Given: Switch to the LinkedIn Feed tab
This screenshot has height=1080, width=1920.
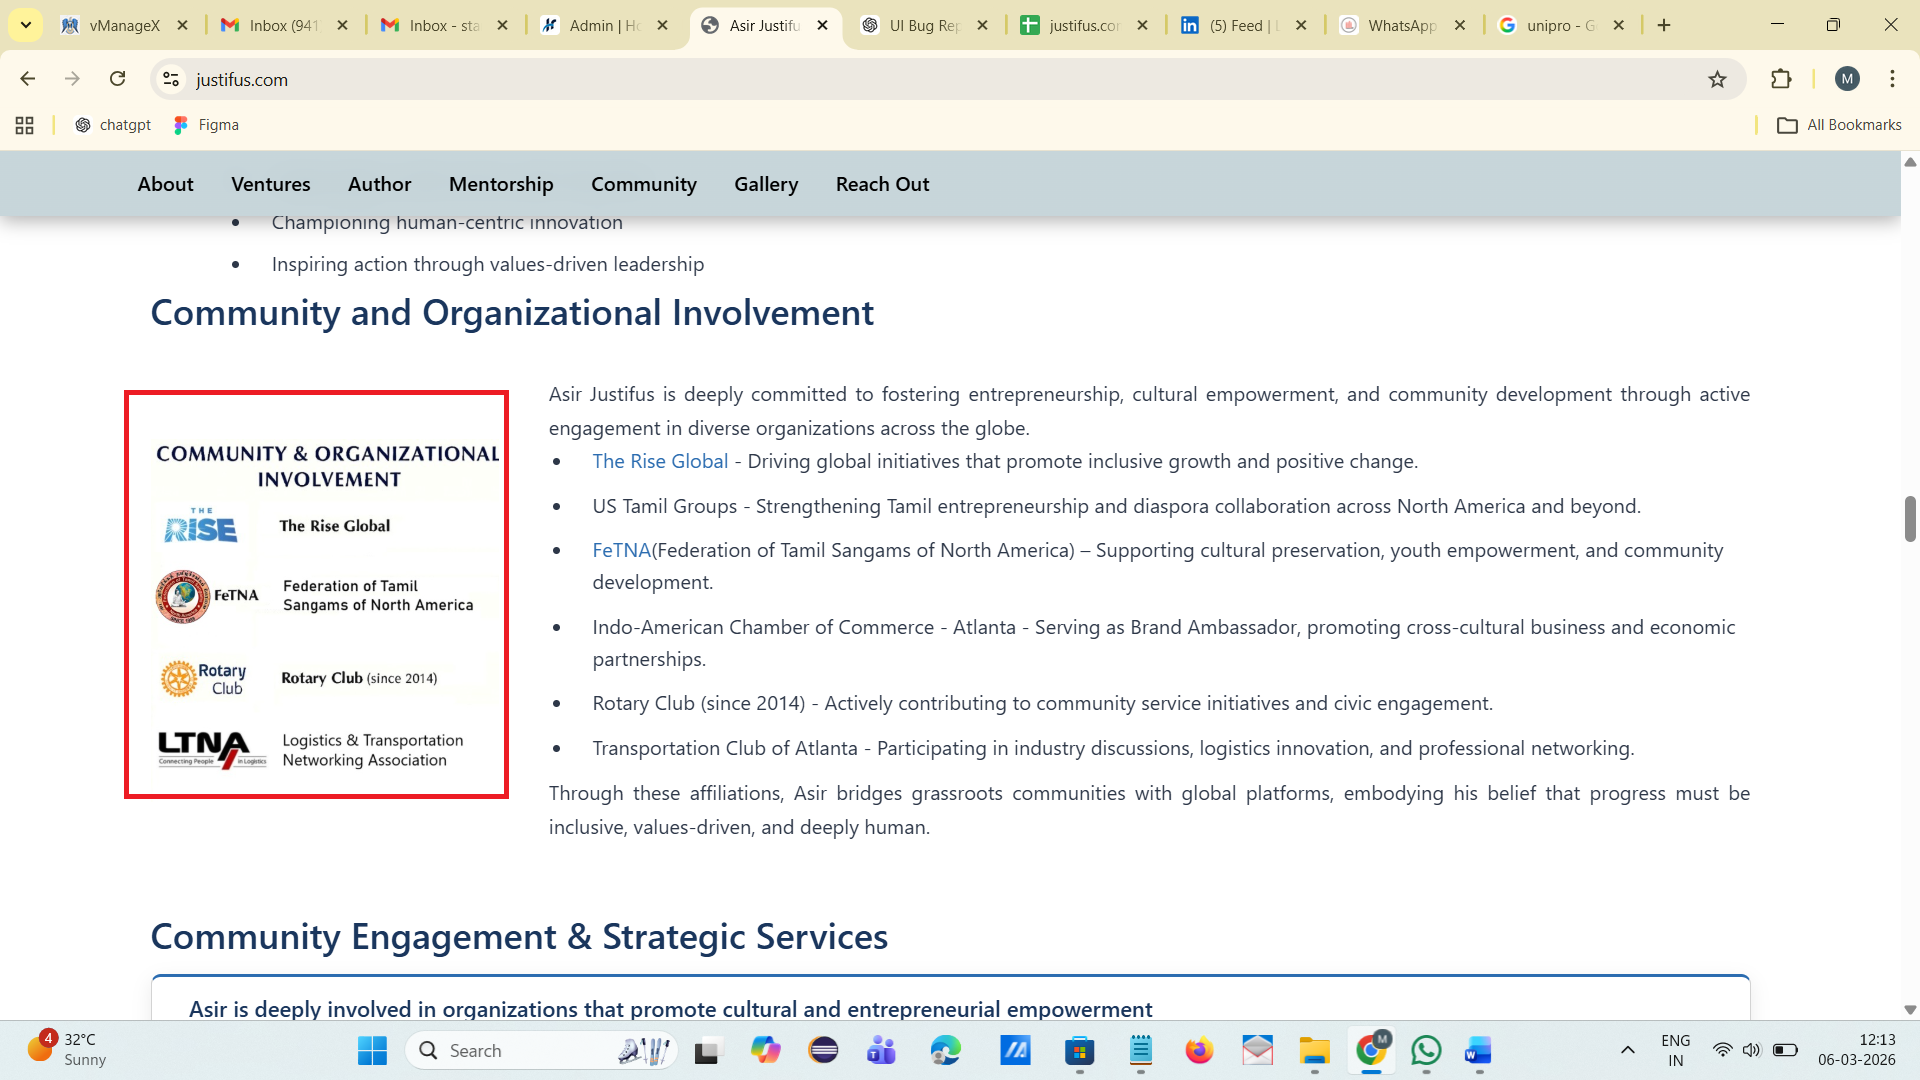Looking at the screenshot, I should point(1235,25).
